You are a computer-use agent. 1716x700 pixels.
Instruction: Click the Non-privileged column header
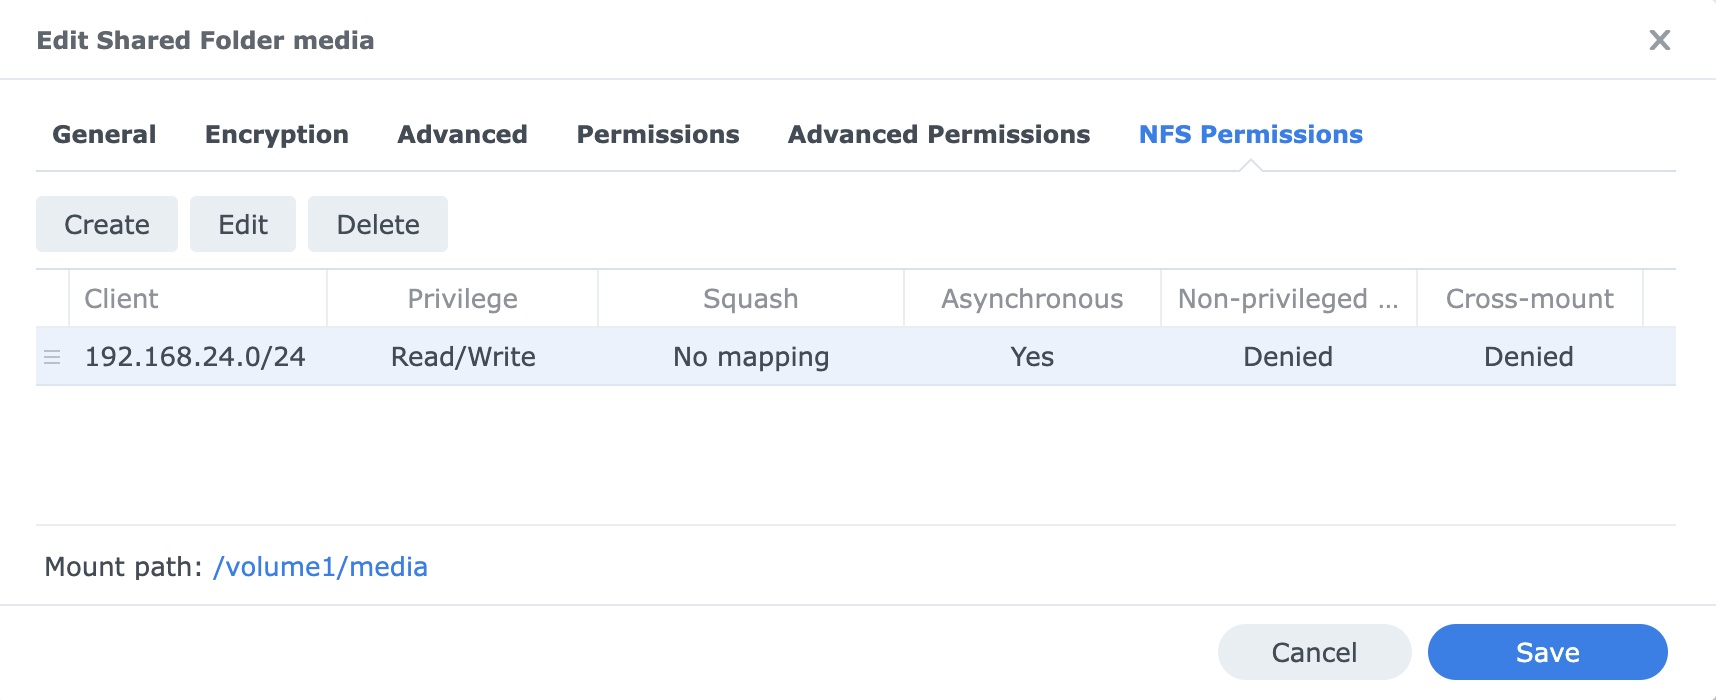click(x=1287, y=299)
